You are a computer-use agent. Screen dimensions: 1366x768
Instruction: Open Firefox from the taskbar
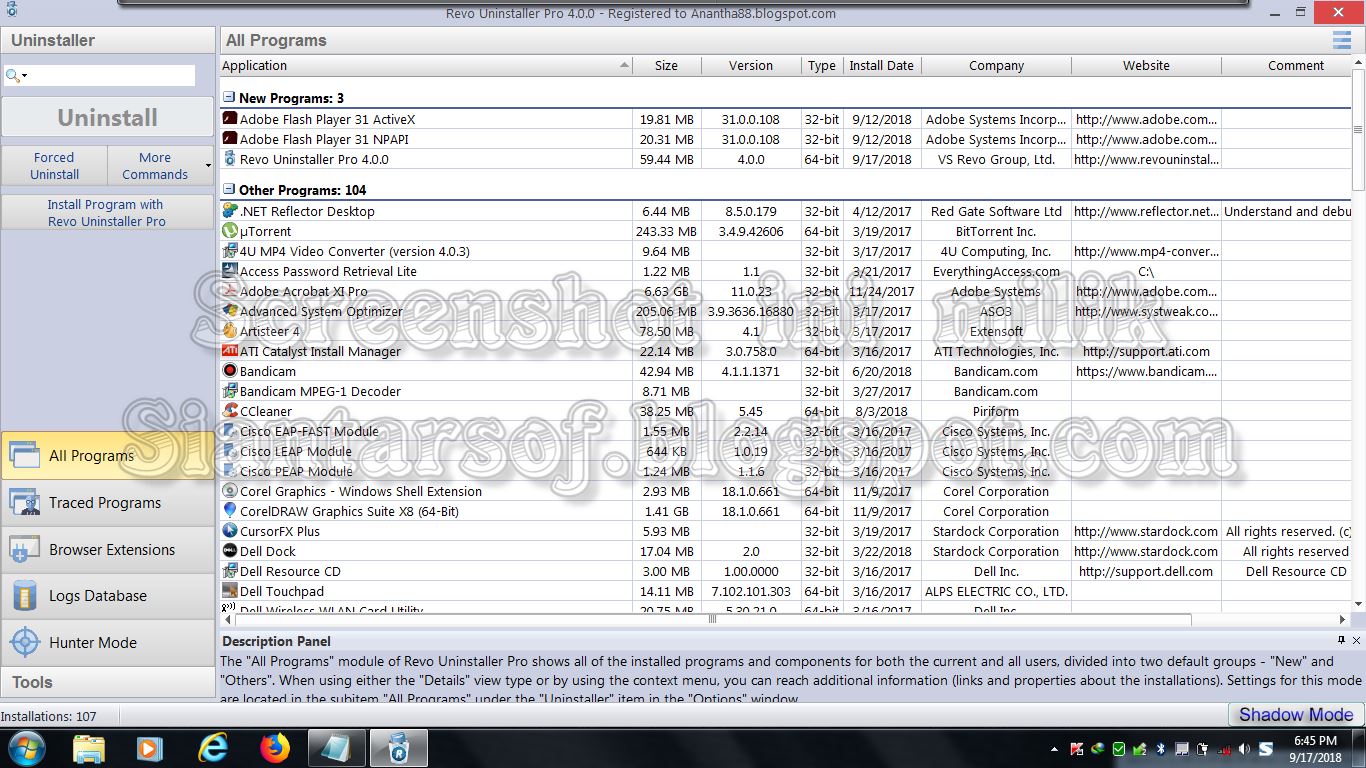click(x=274, y=748)
